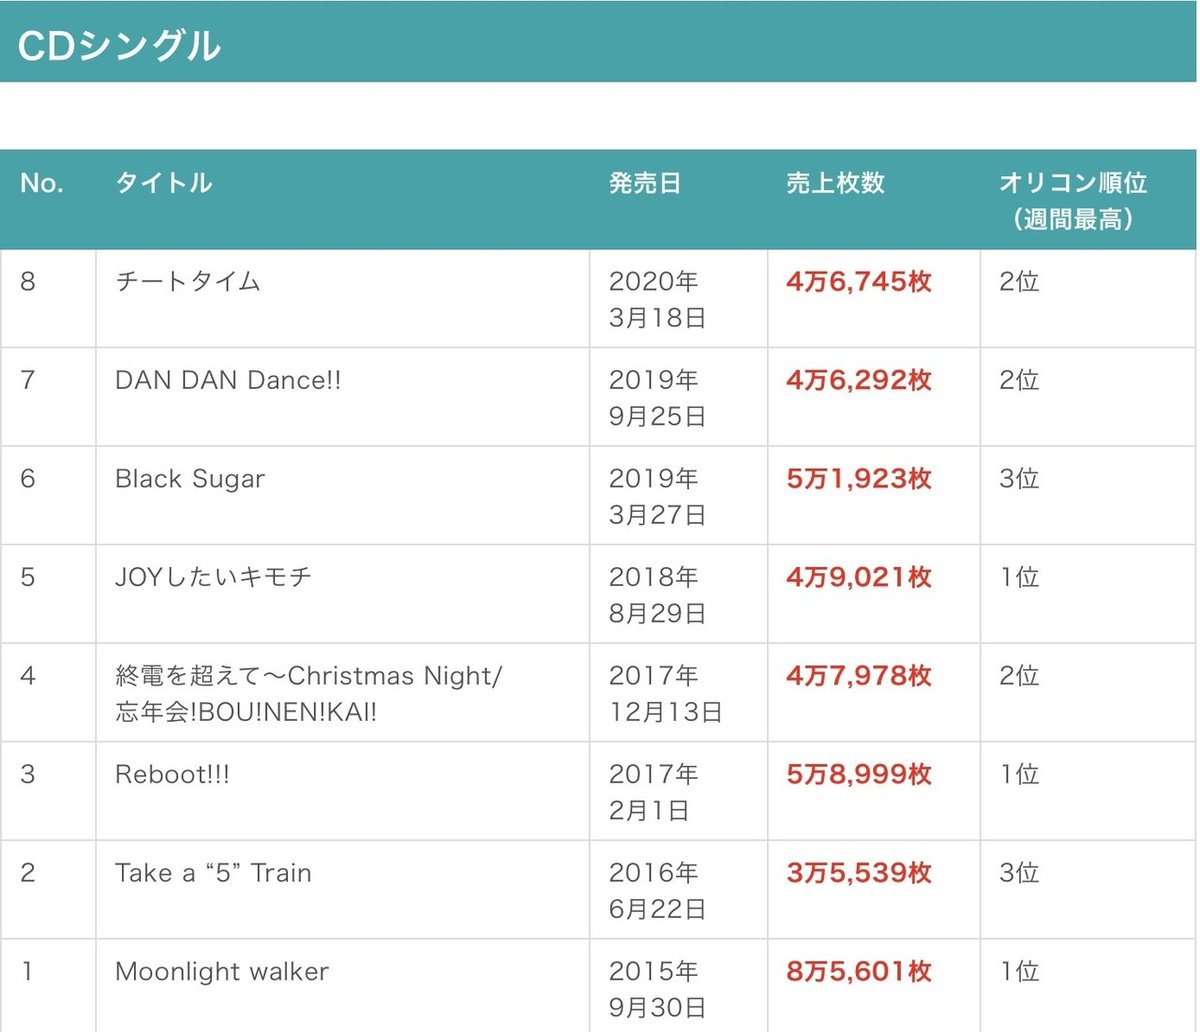Click the No. column header

click(x=42, y=183)
